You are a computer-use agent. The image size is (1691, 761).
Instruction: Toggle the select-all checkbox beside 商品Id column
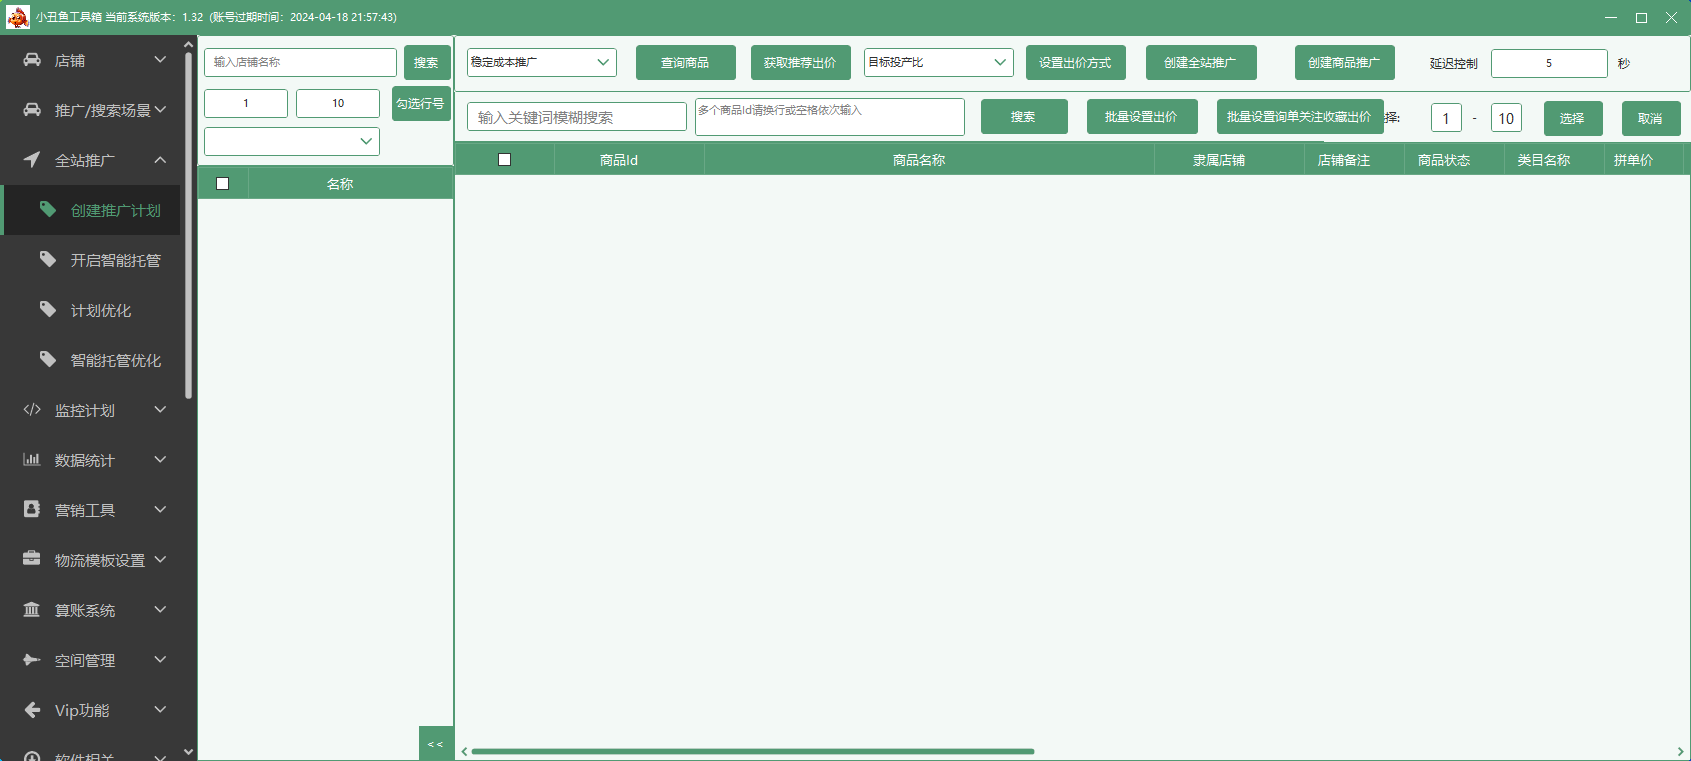[504, 160]
